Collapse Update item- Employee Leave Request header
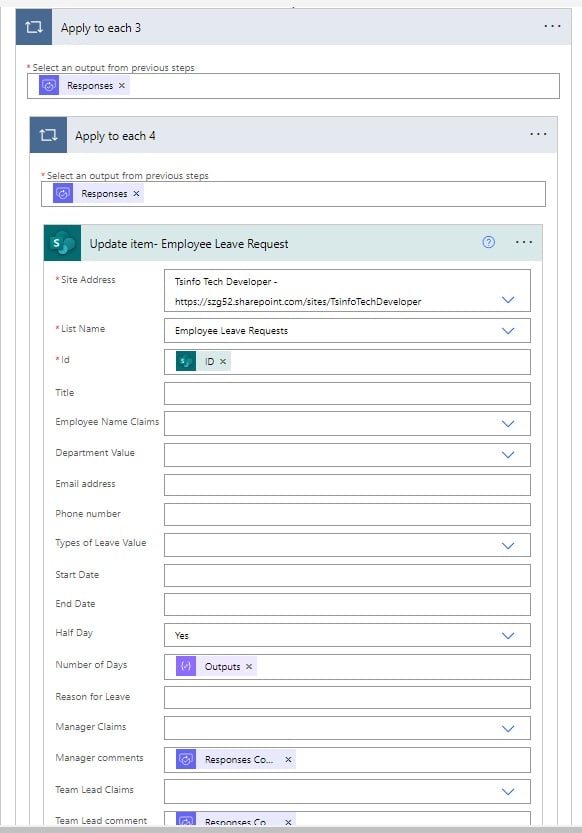582x833 pixels. (x=189, y=244)
